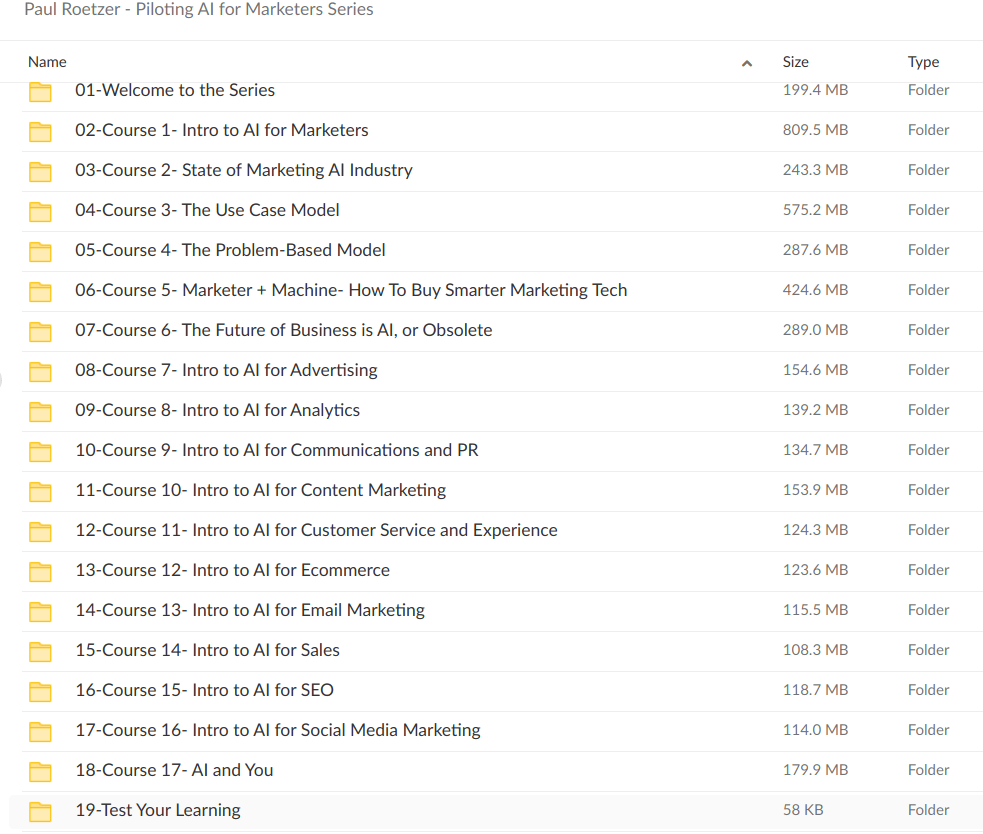Toggle sort order with the Name column arrow
The width and height of the screenshot is (983, 834).
pos(746,63)
